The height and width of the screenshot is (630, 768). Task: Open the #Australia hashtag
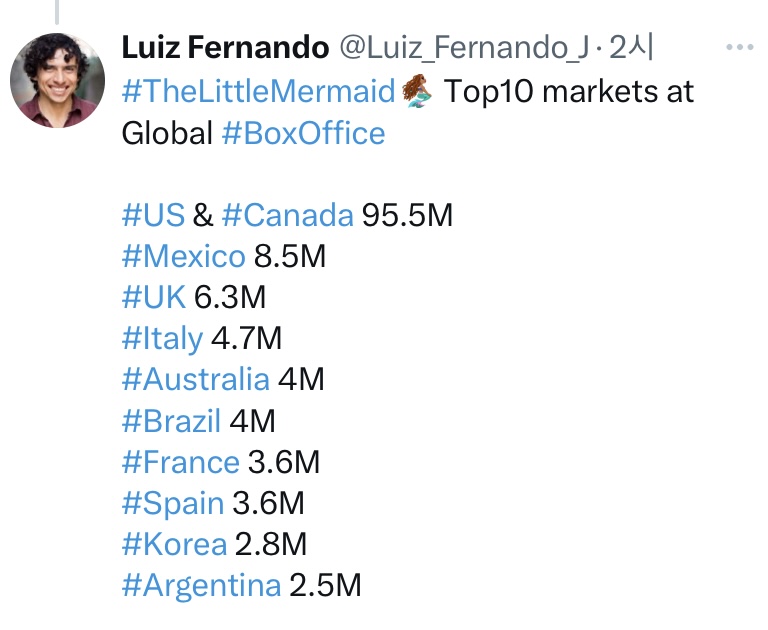195,379
